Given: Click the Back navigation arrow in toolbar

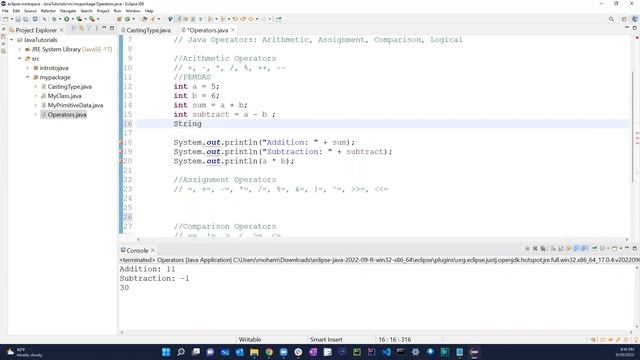Looking at the screenshot, I should click(x=251, y=19).
